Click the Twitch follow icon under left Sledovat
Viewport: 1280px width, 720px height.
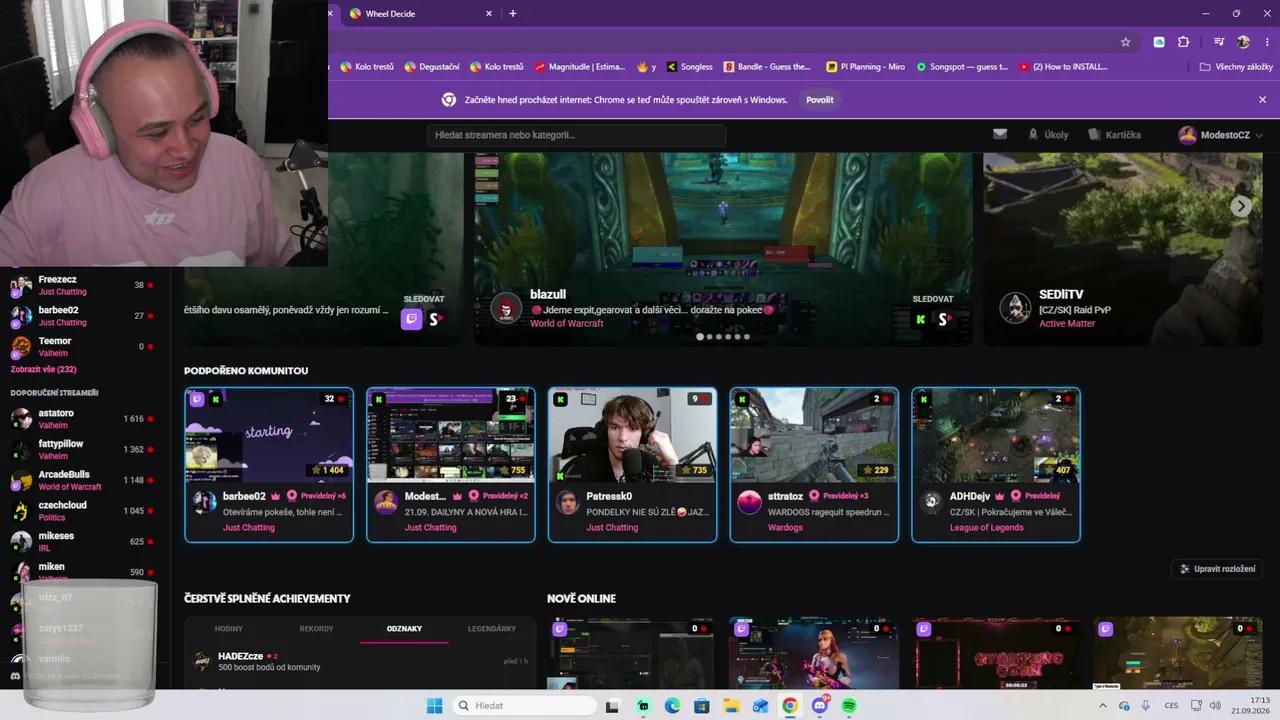(x=411, y=319)
